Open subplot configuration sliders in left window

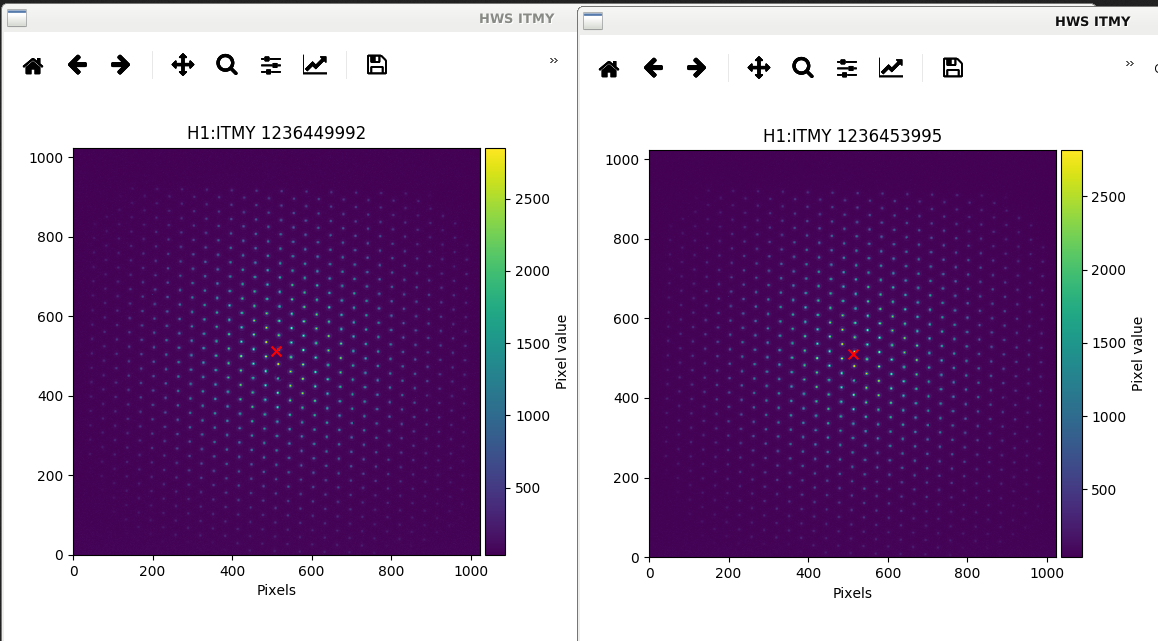(x=271, y=65)
